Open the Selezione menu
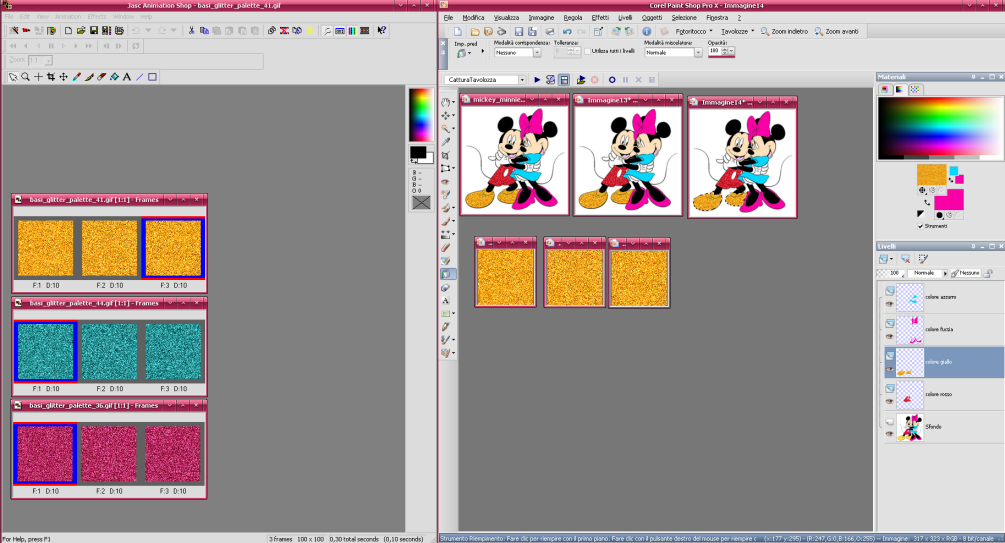The width and height of the screenshot is (1005, 543). click(x=684, y=17)
